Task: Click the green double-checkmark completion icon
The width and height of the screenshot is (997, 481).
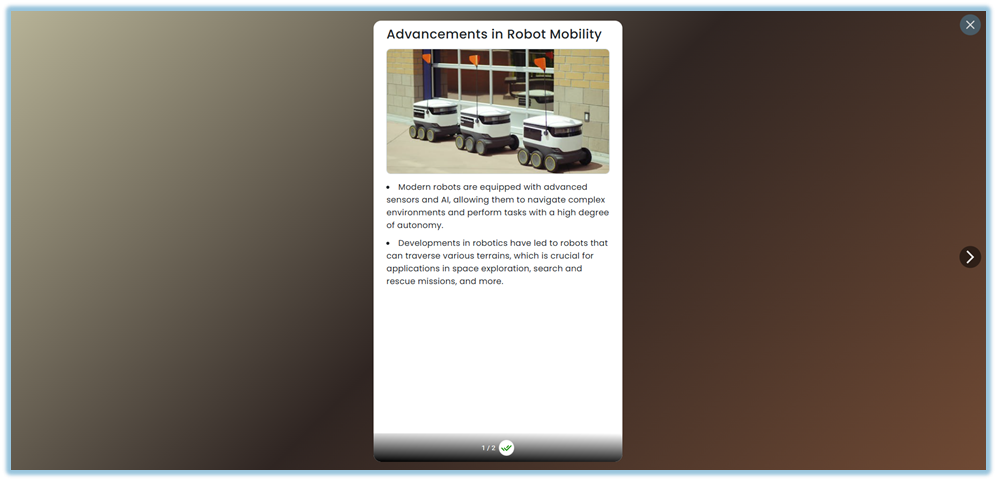Action: point(507,448)
